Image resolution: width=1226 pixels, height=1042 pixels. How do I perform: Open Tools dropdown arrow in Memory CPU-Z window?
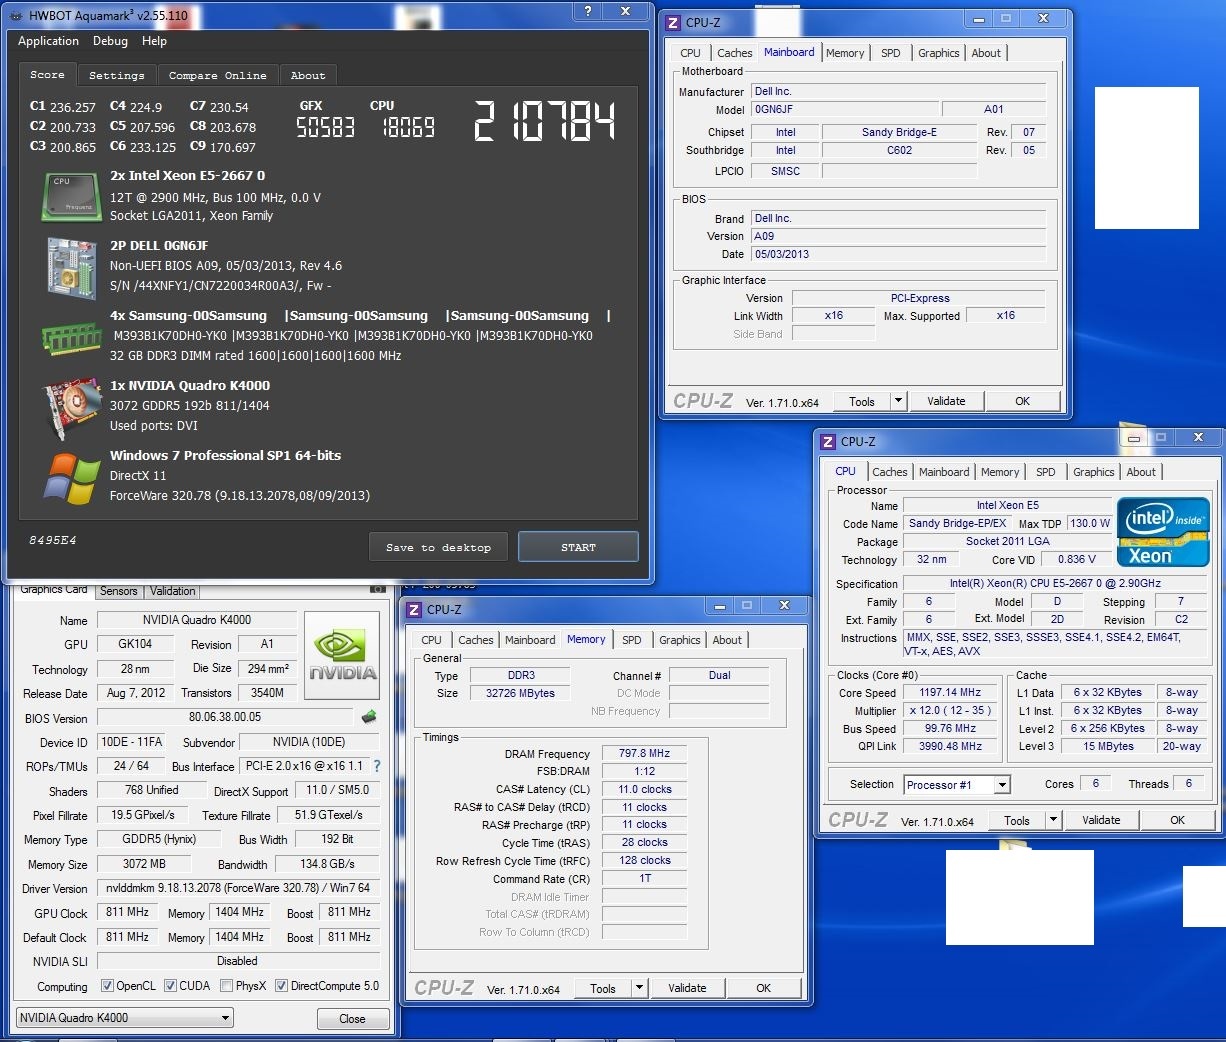(x=639, y=988)
